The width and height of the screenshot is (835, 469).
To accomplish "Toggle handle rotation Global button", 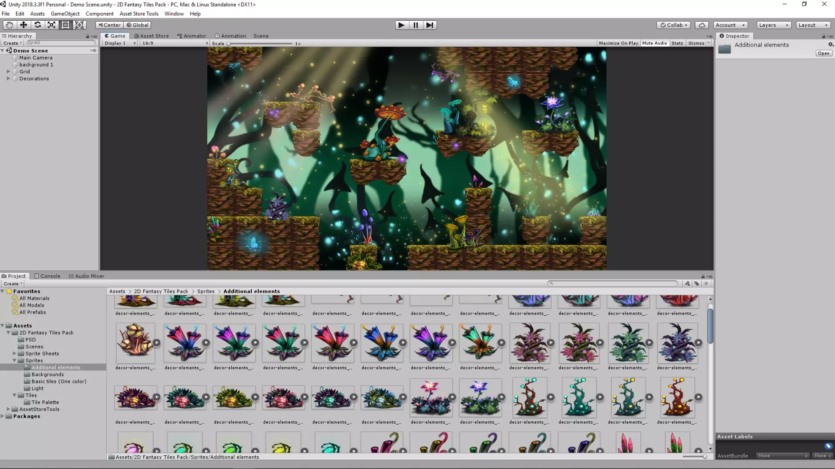I will pos(138,25).
